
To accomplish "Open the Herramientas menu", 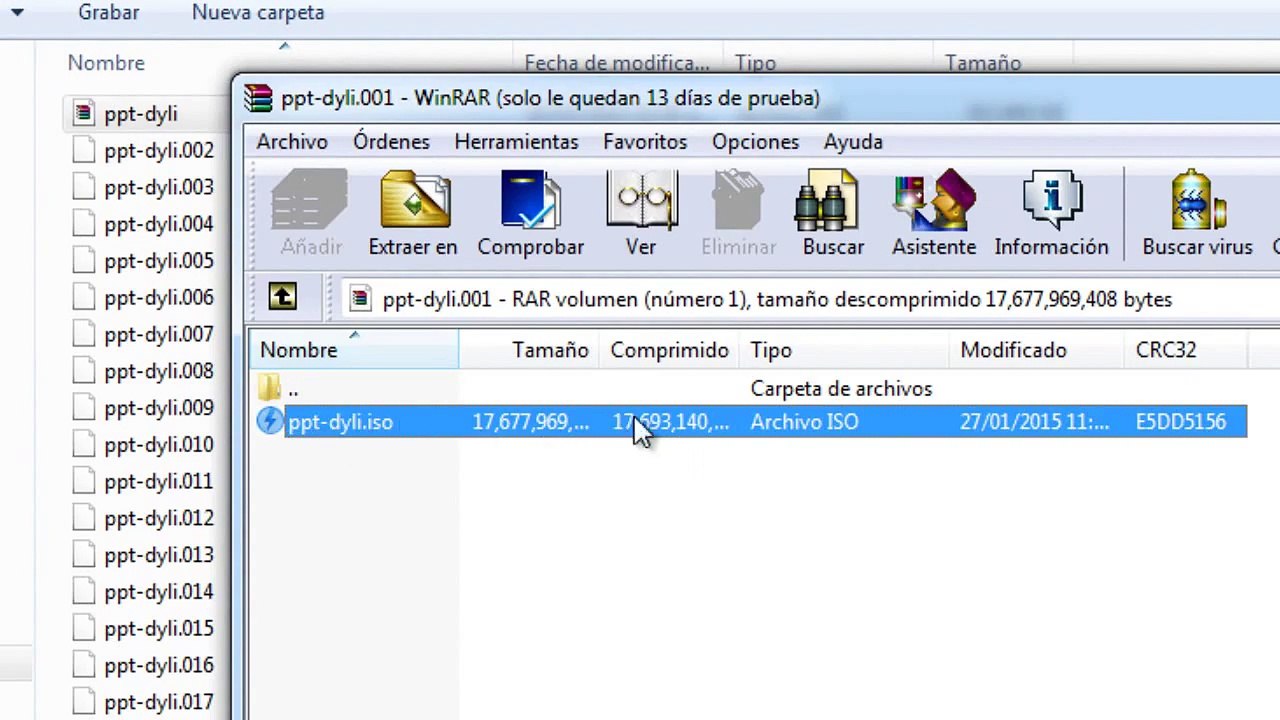I will coord(516,142).
